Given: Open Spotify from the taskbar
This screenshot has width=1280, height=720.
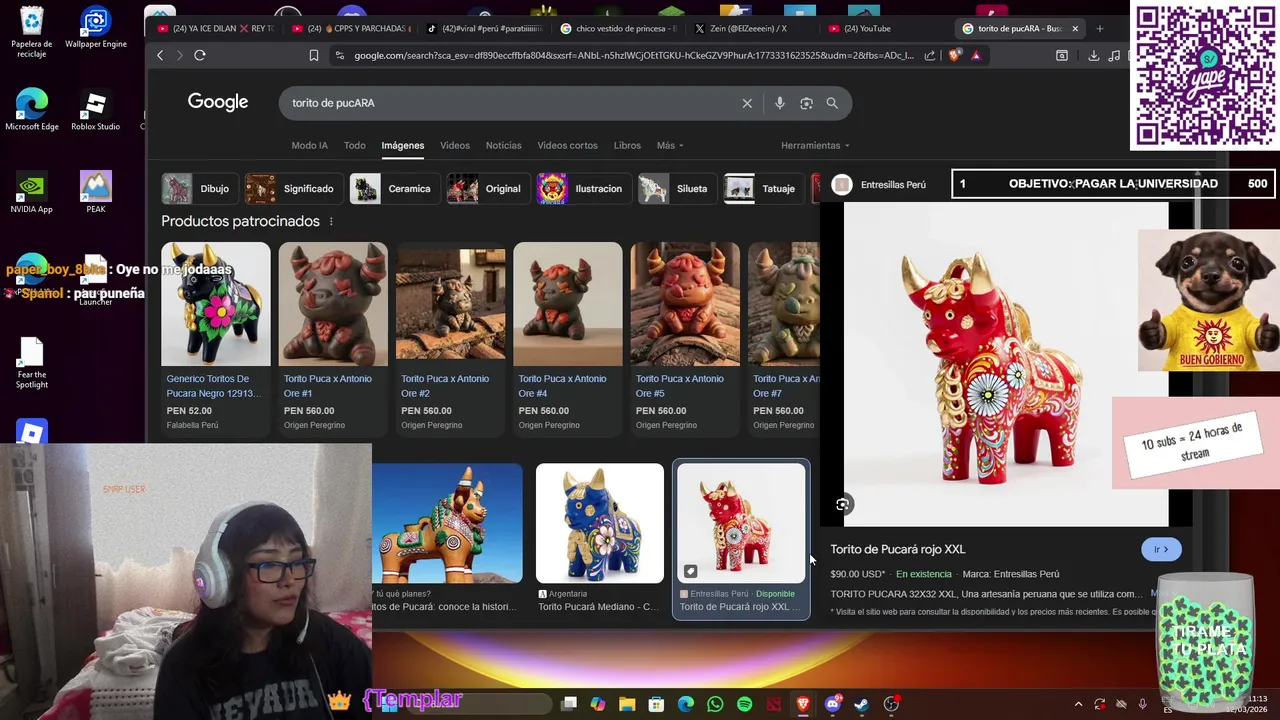Looking at the screenshot, I should tap(745, 704).
